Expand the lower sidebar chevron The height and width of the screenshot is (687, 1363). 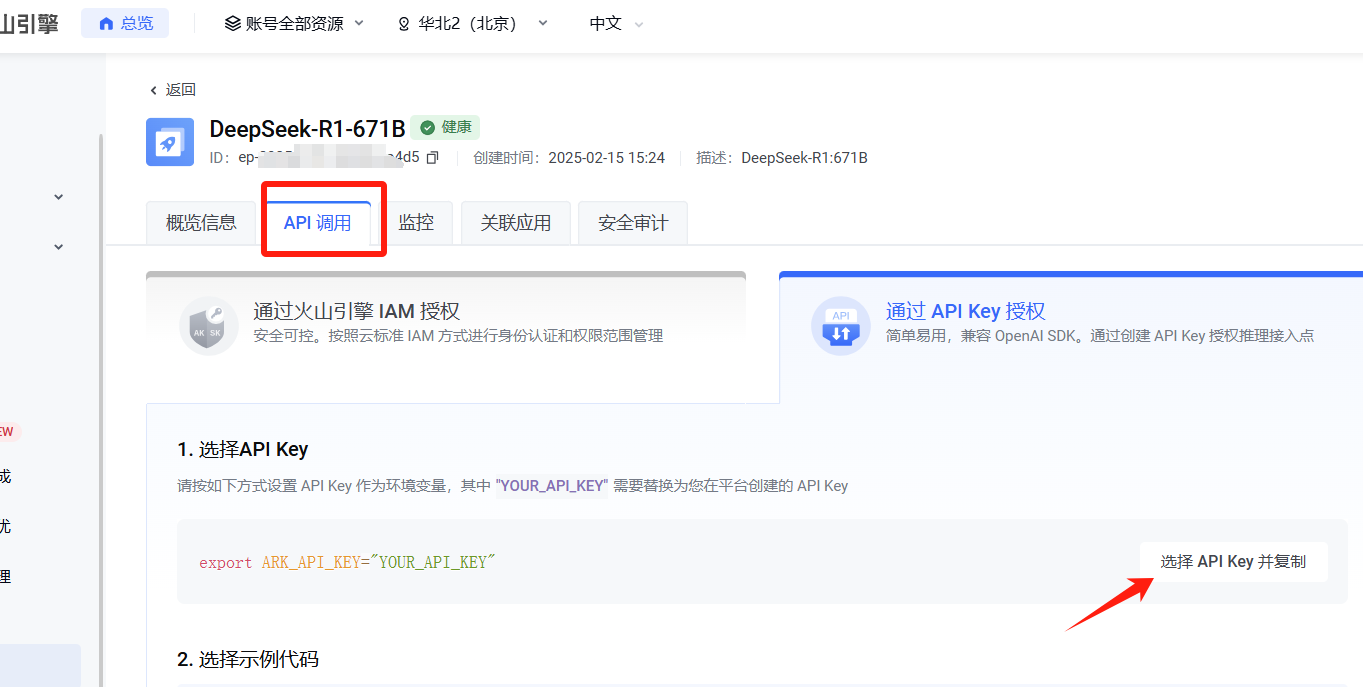pyautogui.click(x=58, y=247)
